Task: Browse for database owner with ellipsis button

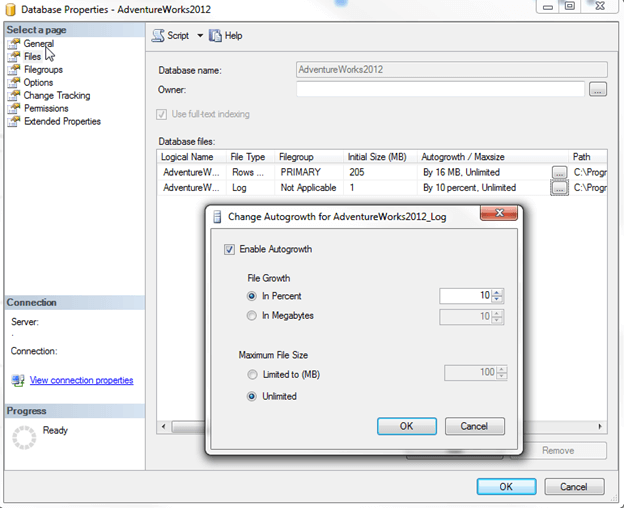Action: coord(598,90)
